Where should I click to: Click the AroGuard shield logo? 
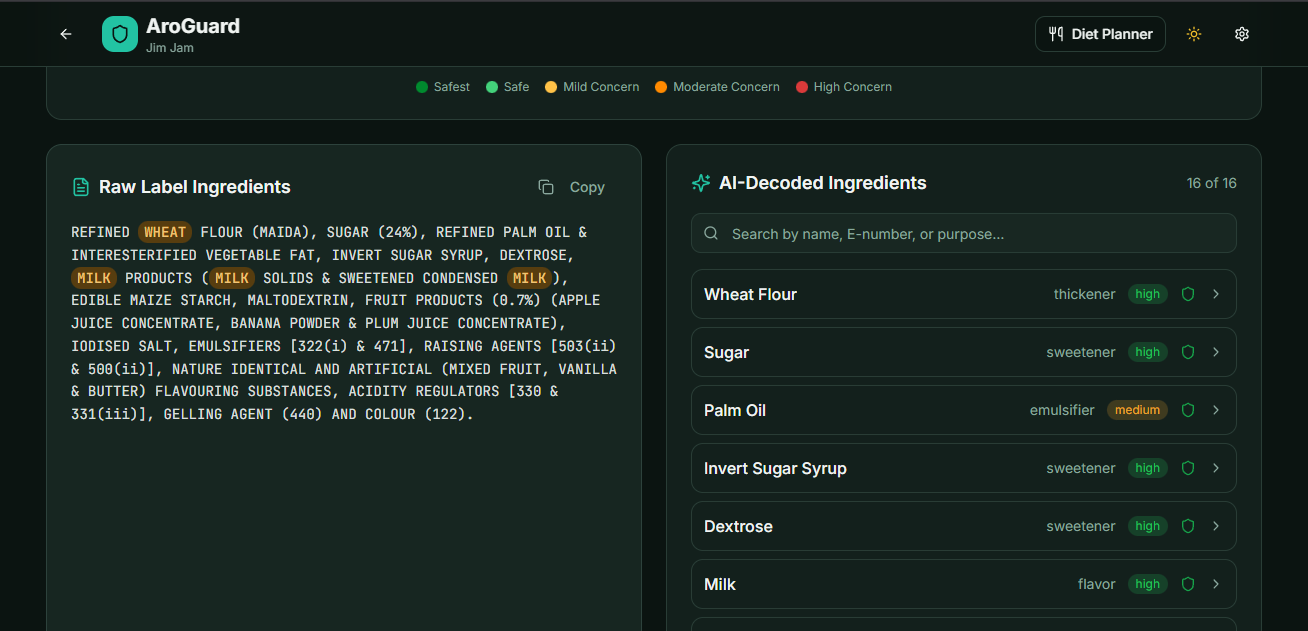[119, 33]
